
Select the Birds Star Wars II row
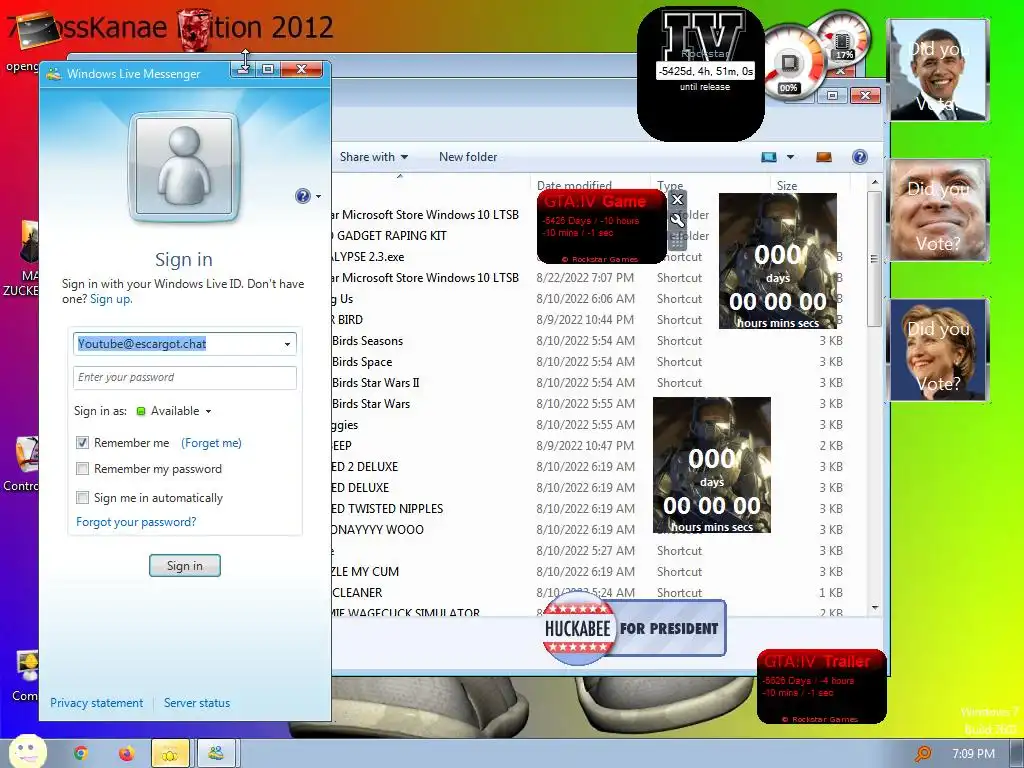(591, 383)
